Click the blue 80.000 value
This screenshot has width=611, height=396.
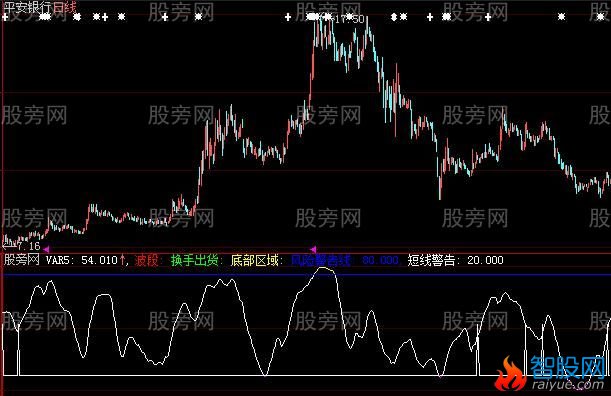tap(380, 260)
